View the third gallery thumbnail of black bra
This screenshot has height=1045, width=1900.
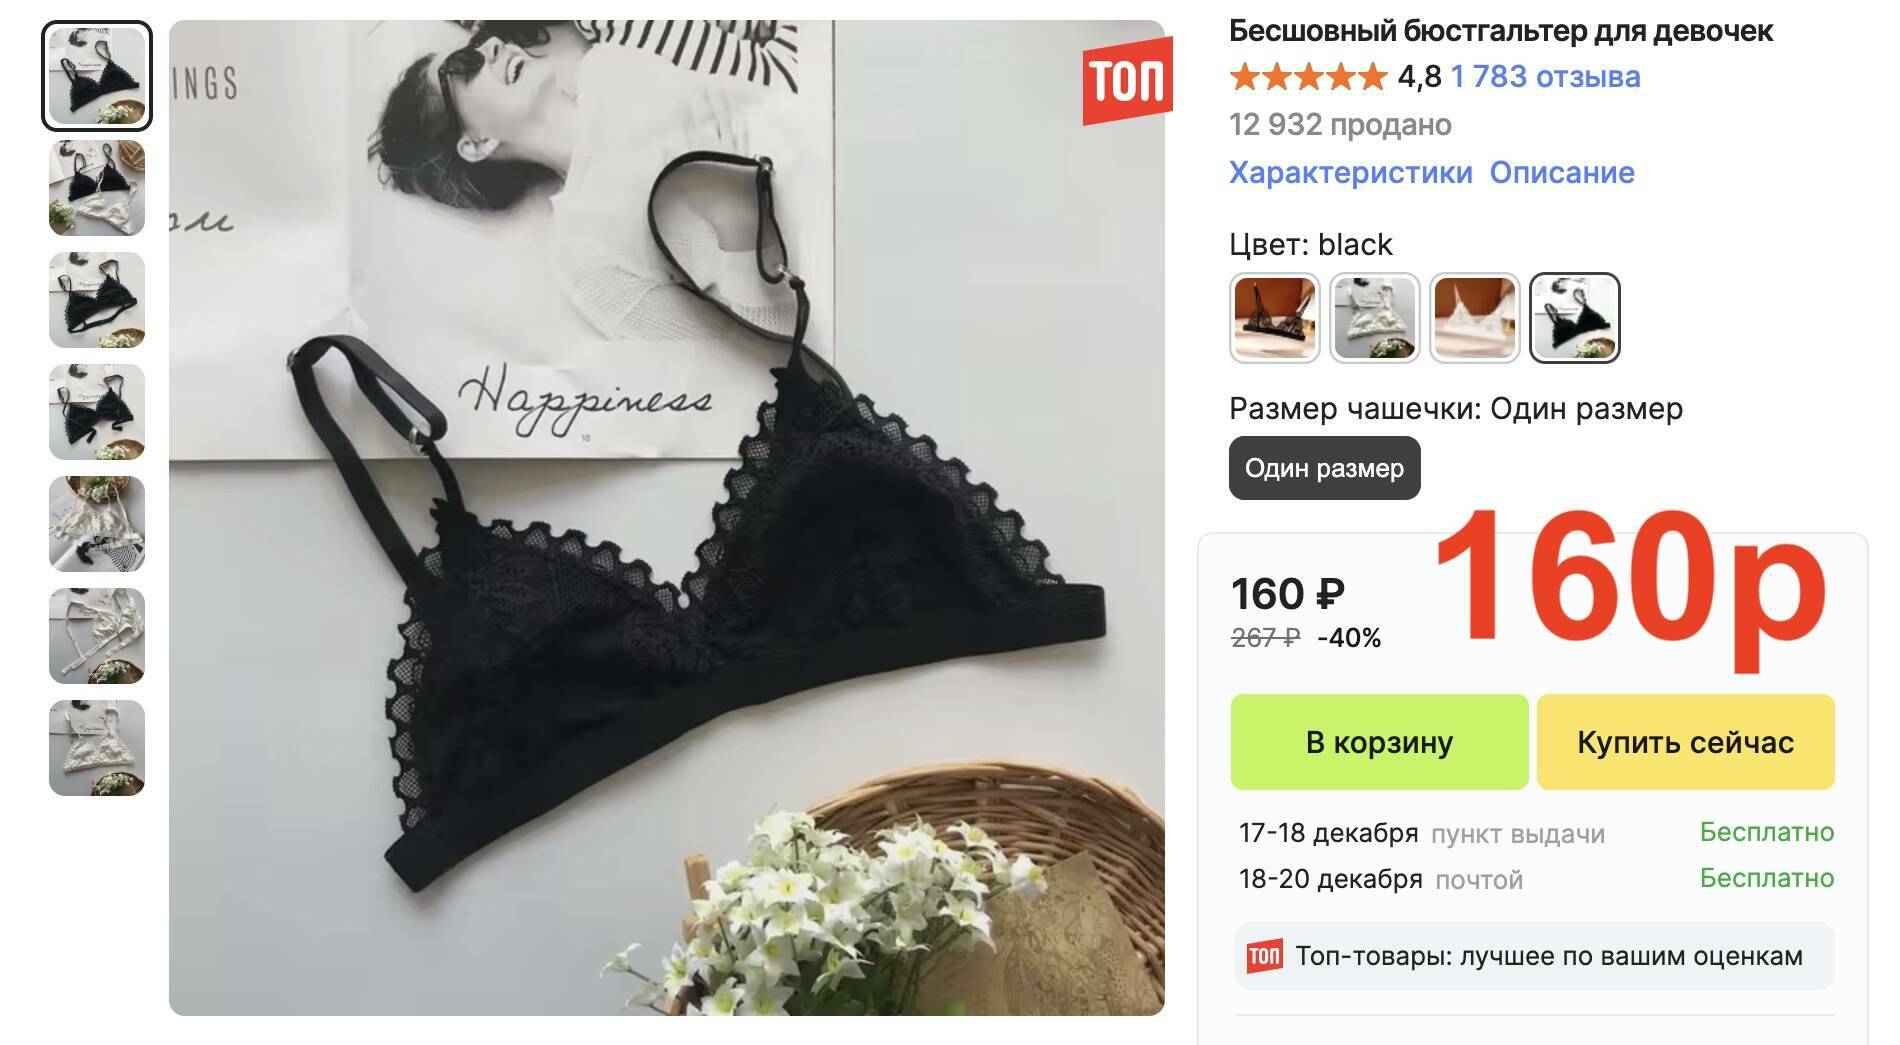click(x=97, y=300)
